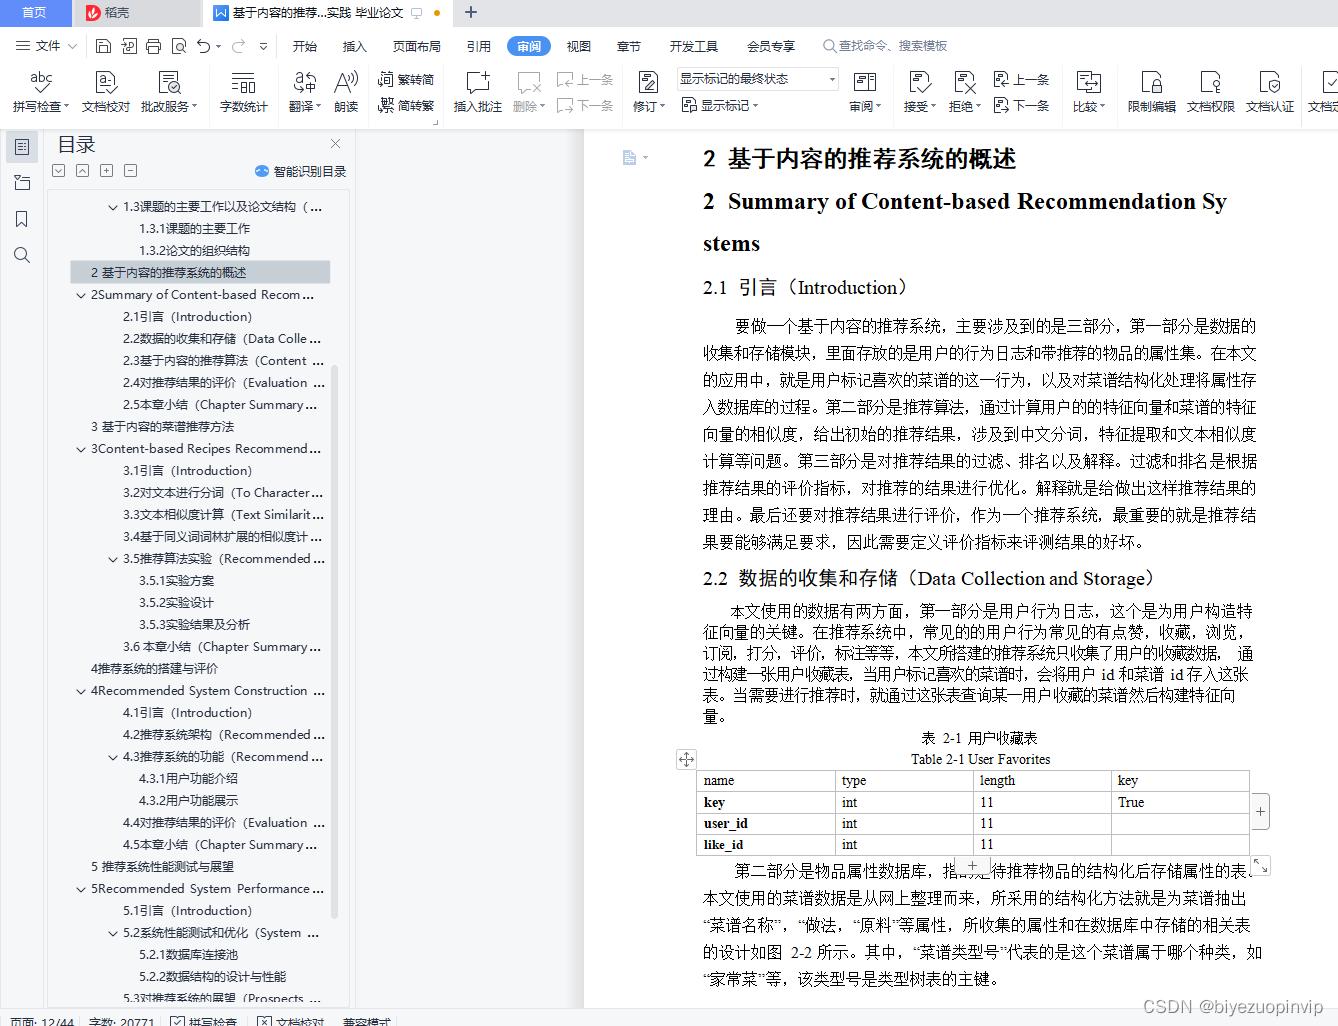Viewport: 1338px width, 1026px height.
Task: Switch to the 视图 ribbon tab
Action: [579, 46]
